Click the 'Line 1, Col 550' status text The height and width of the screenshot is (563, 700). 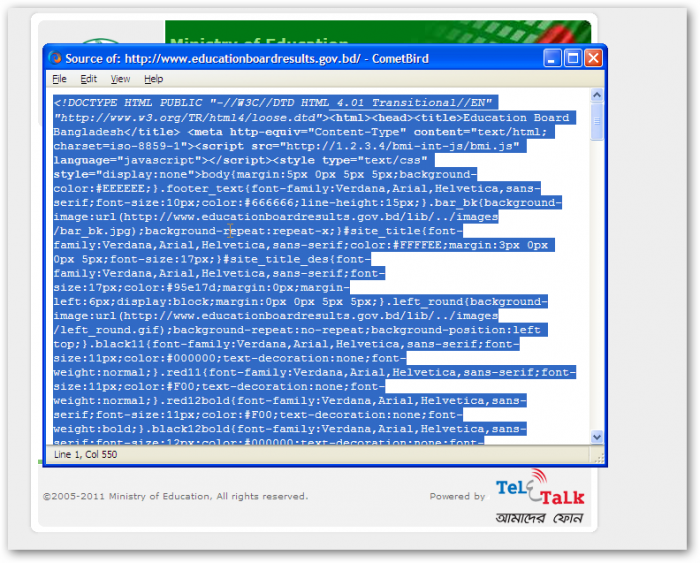click(85, 455)
